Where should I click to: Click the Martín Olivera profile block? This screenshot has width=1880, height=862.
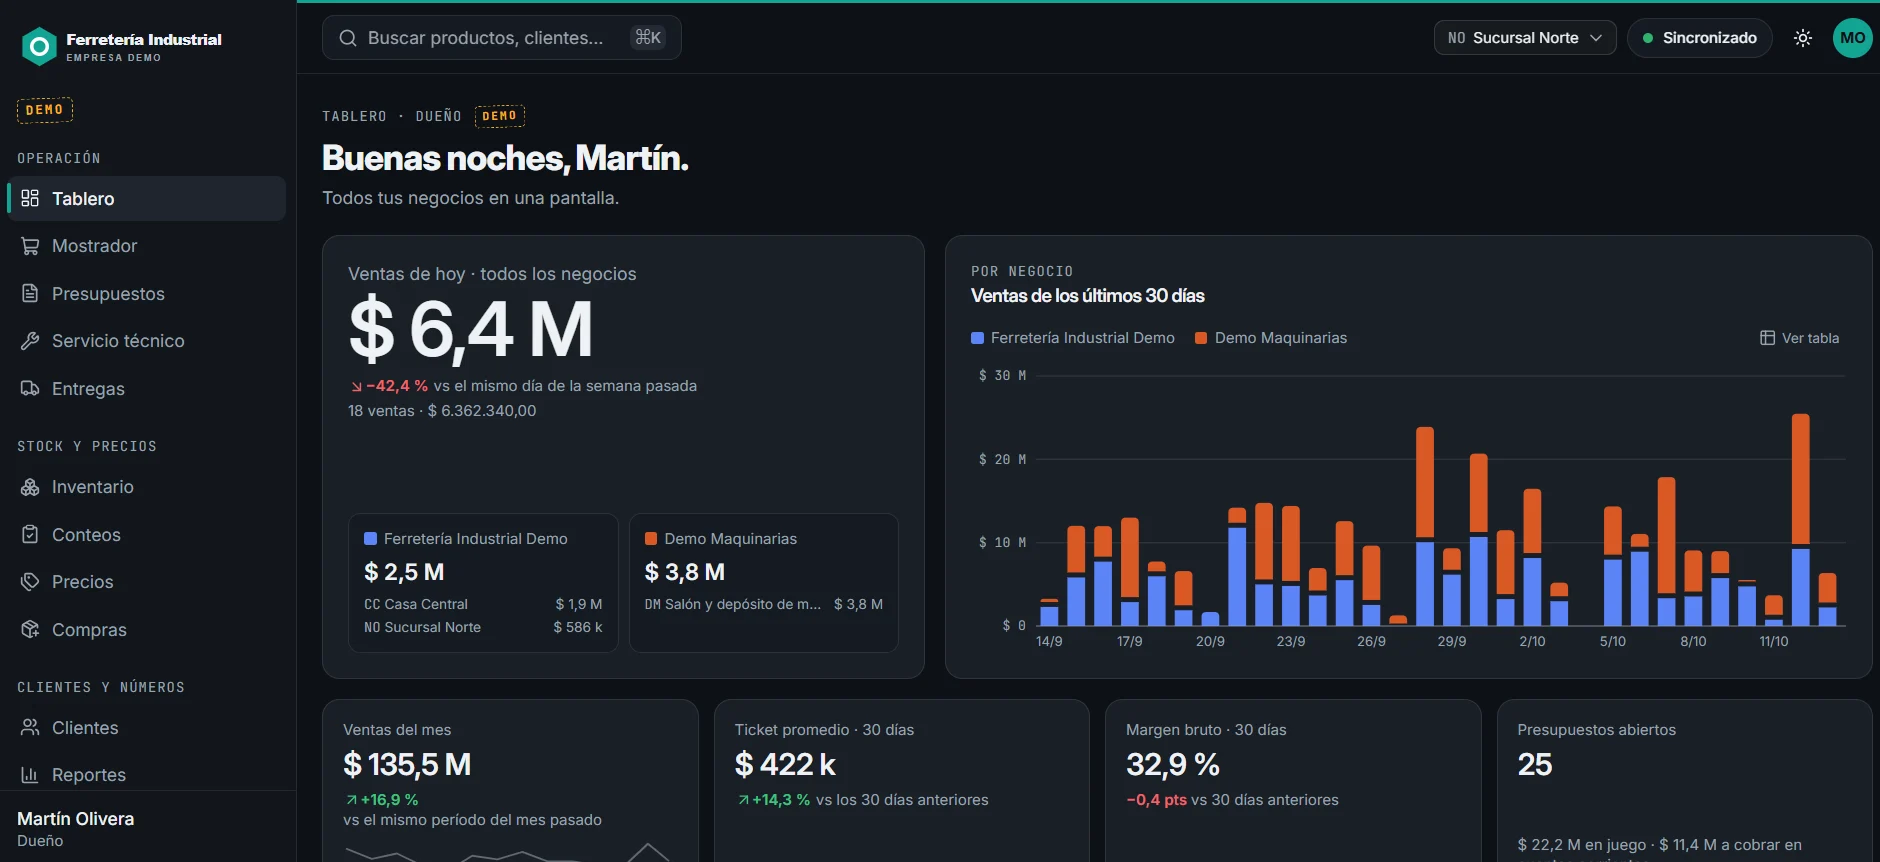pos(148,828)
